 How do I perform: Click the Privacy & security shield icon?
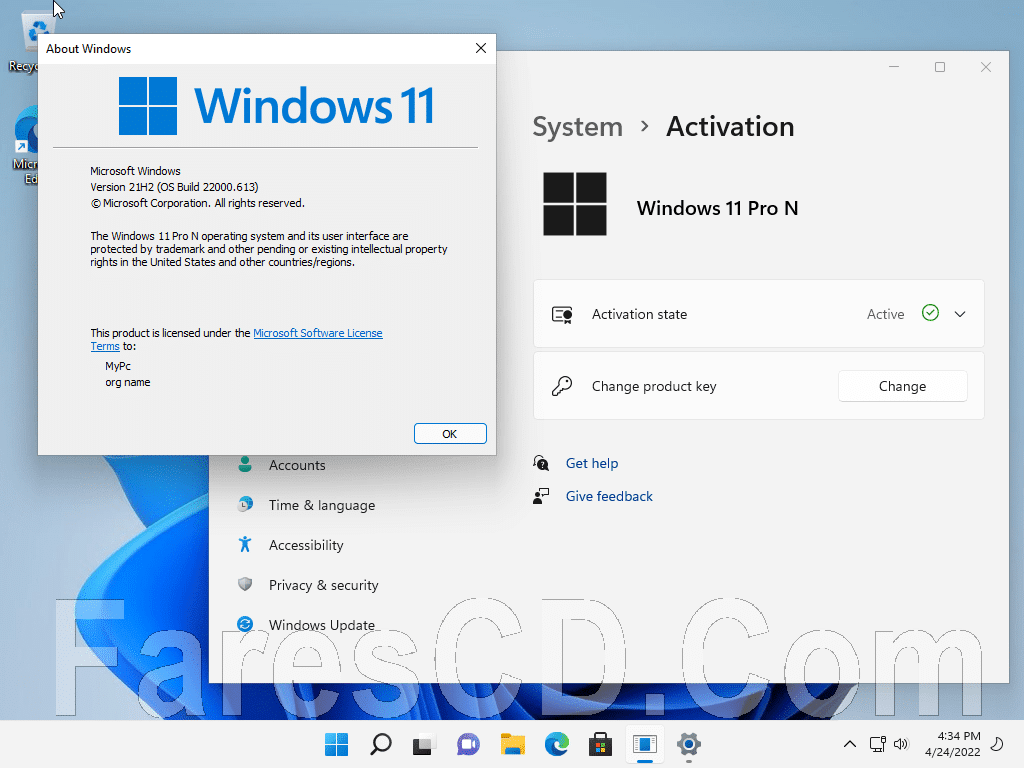click(x=245, y=584)
